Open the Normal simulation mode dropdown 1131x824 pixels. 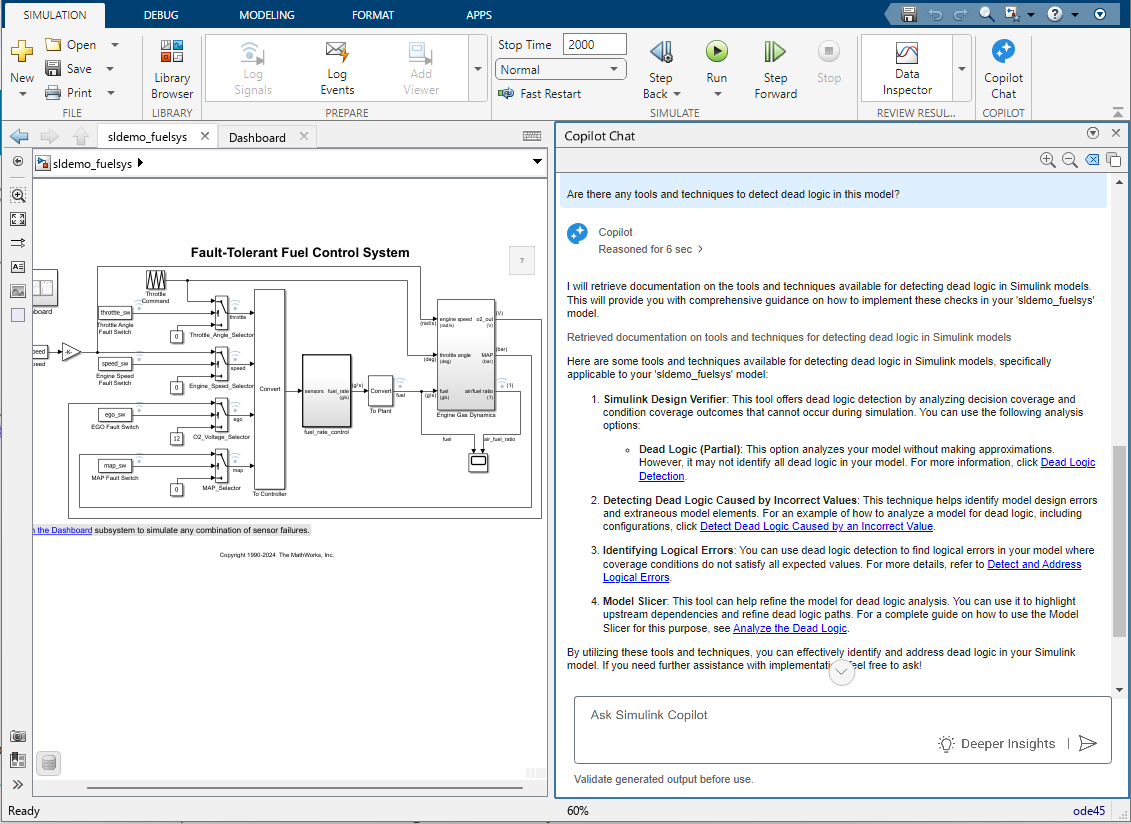(614, 68)
